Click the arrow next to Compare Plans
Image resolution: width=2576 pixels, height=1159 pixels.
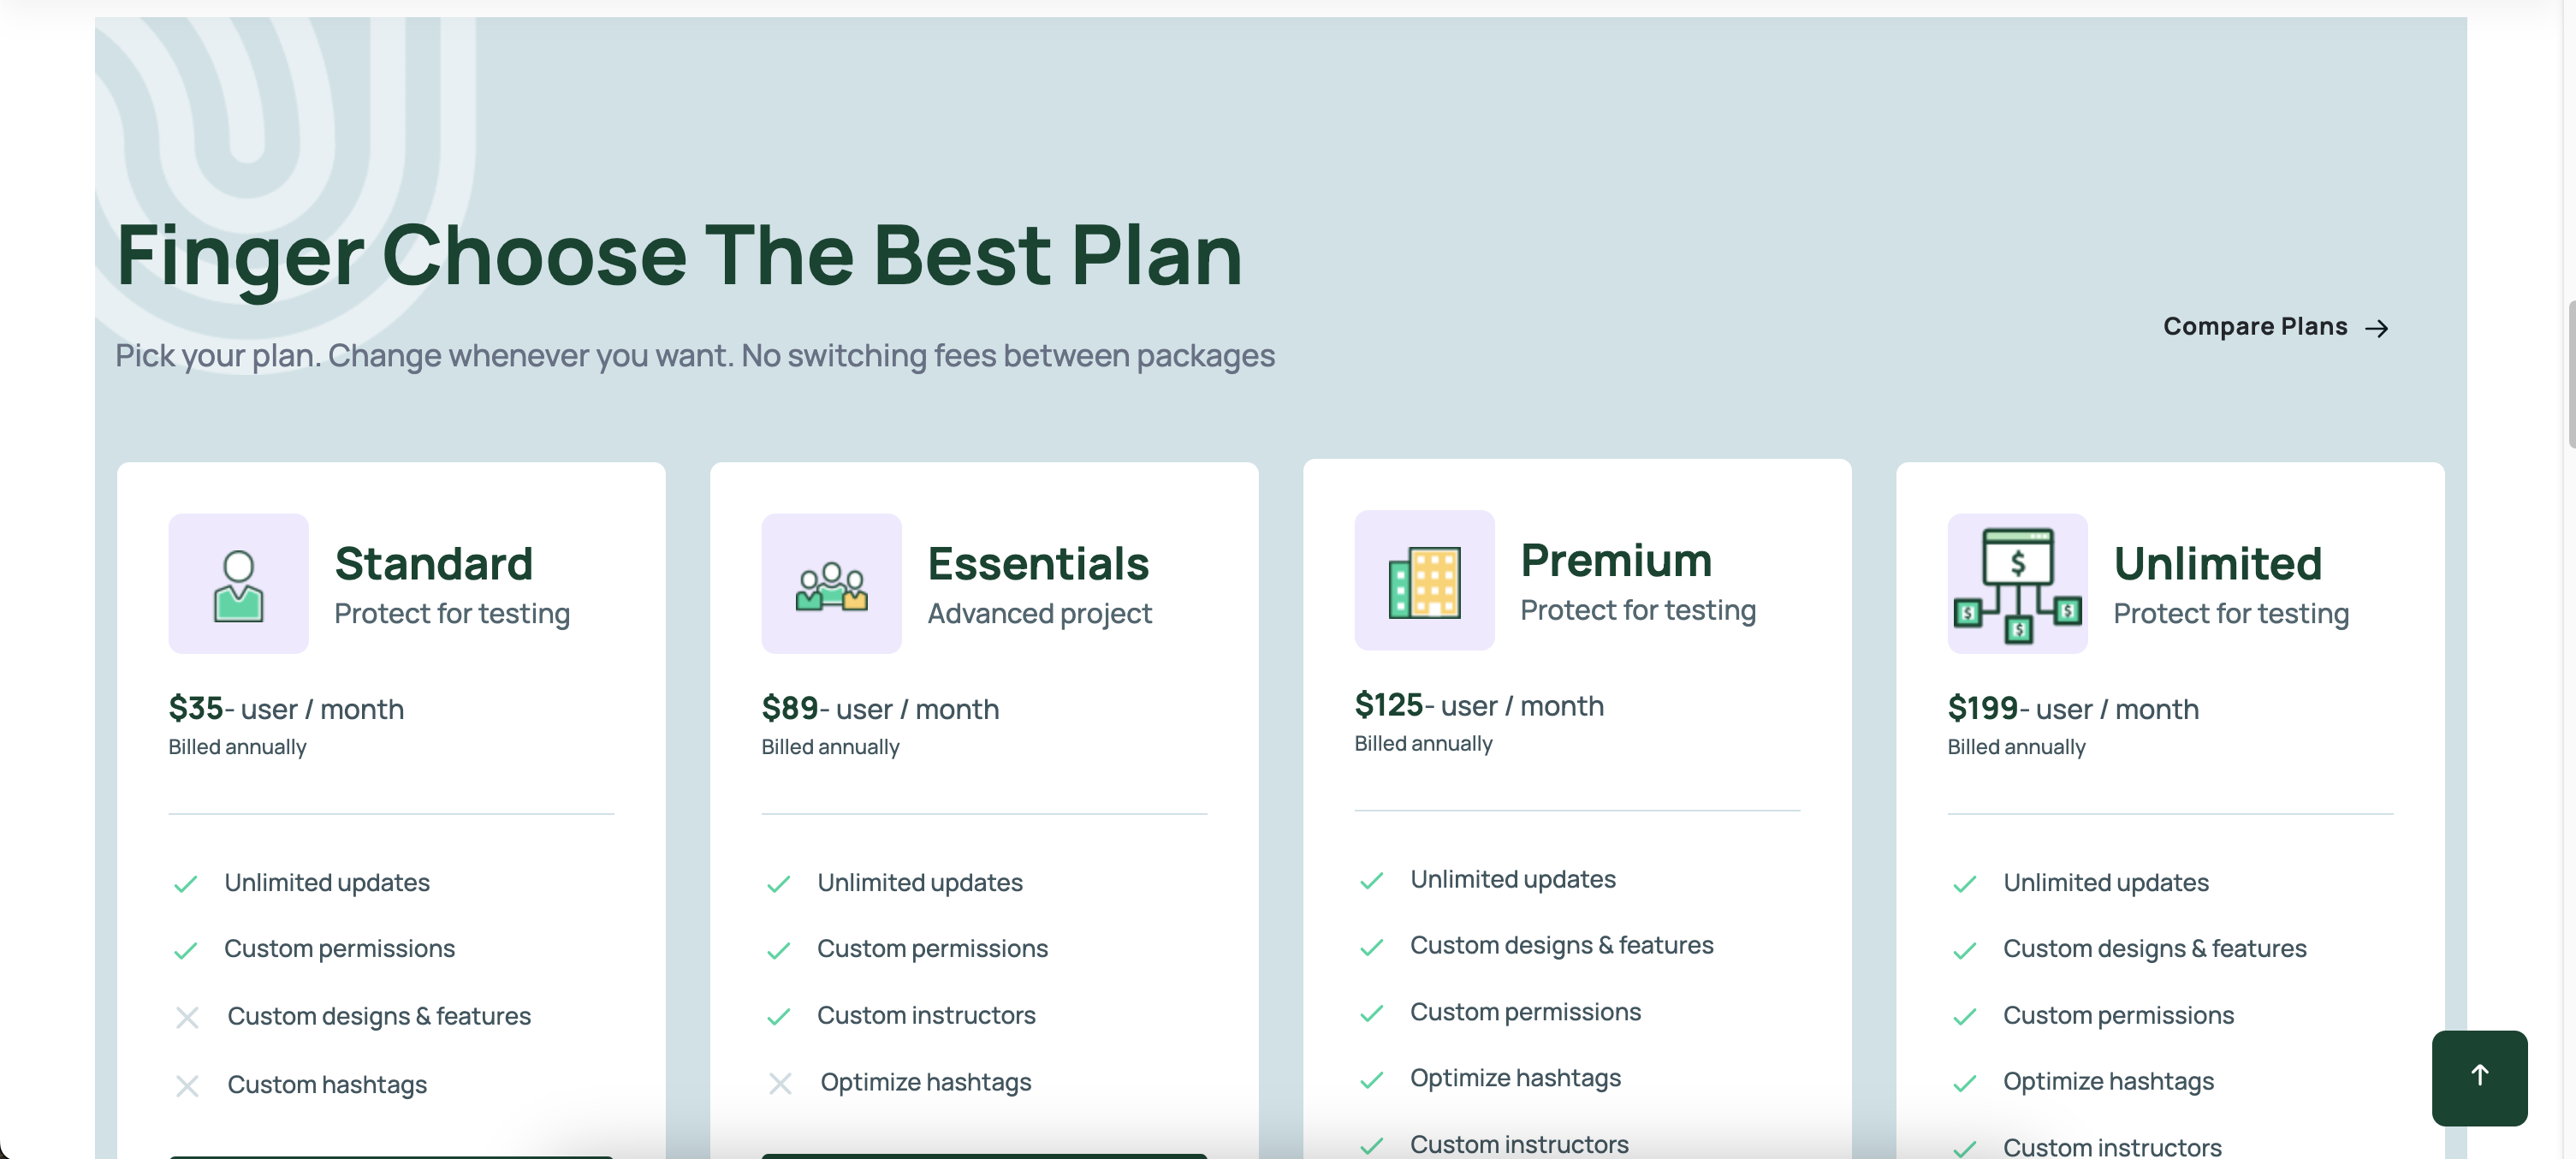(x=2377, y=328)
